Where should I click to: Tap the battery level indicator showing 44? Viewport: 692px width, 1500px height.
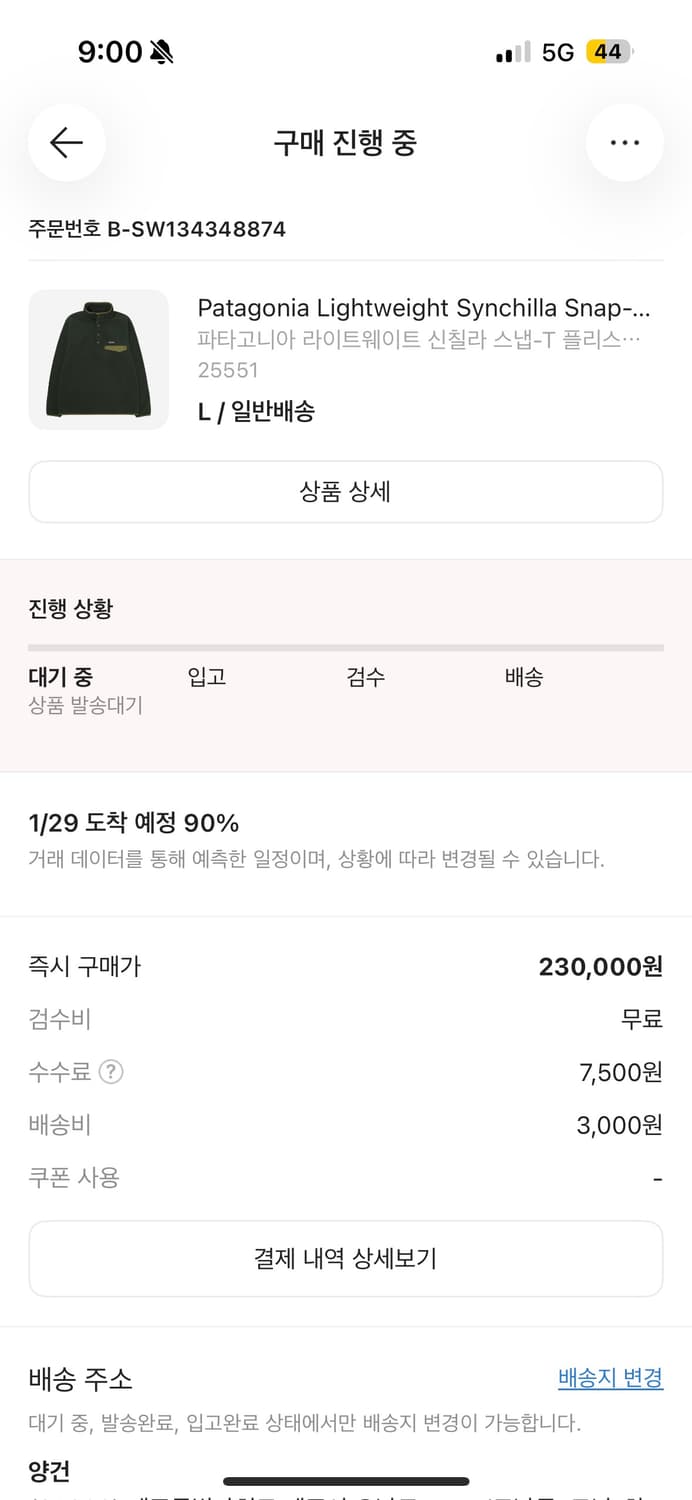coord(608,51)
